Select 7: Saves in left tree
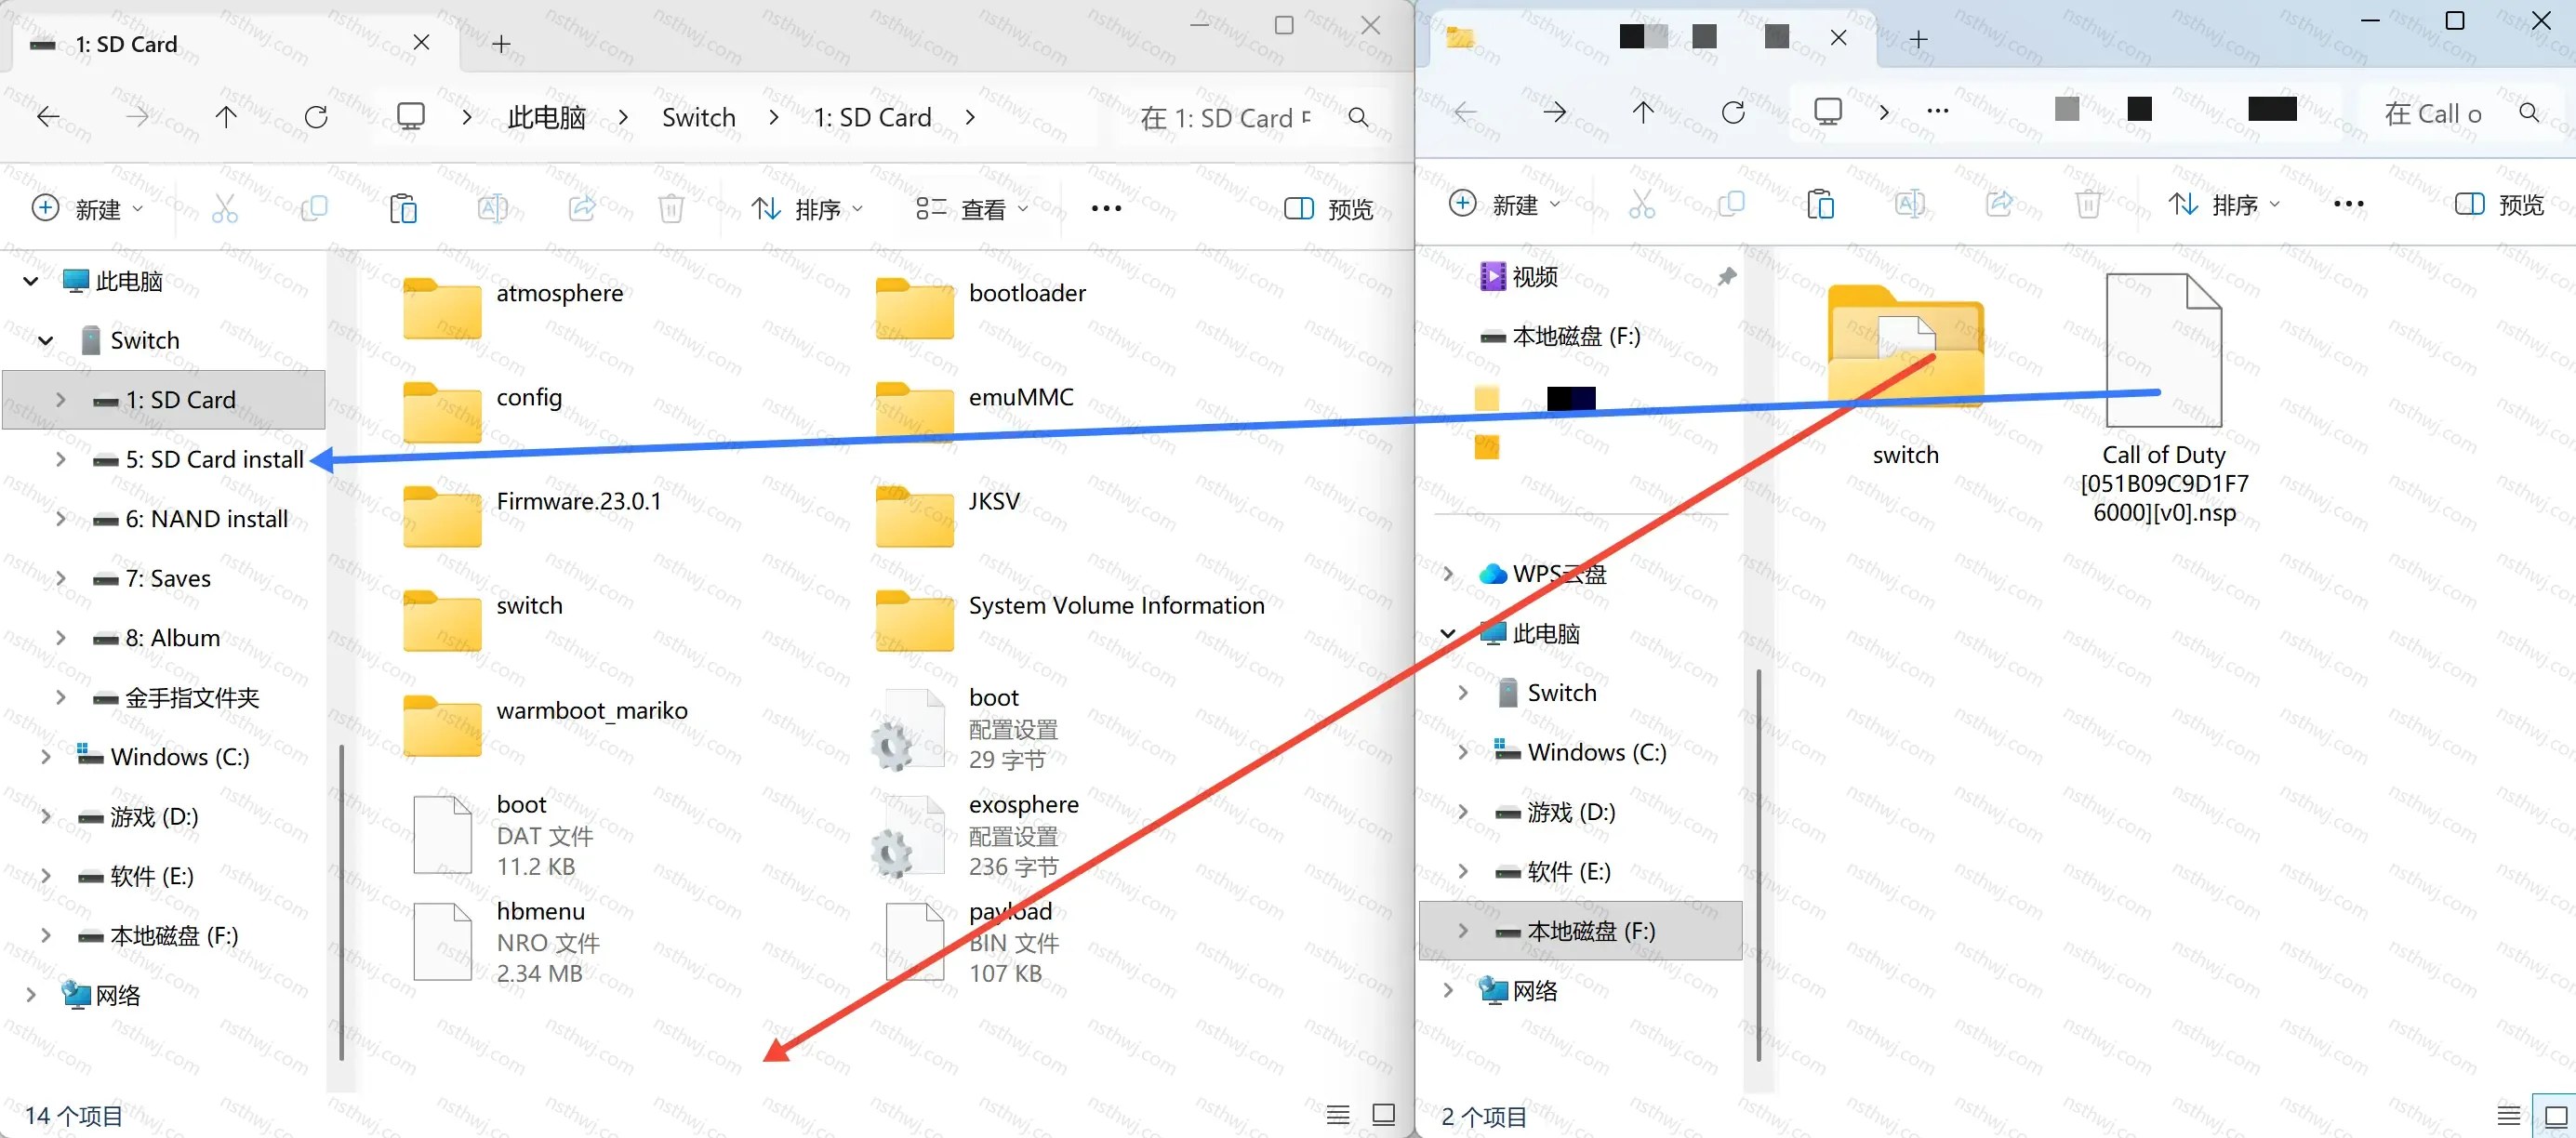 click(x=167, y=578)
